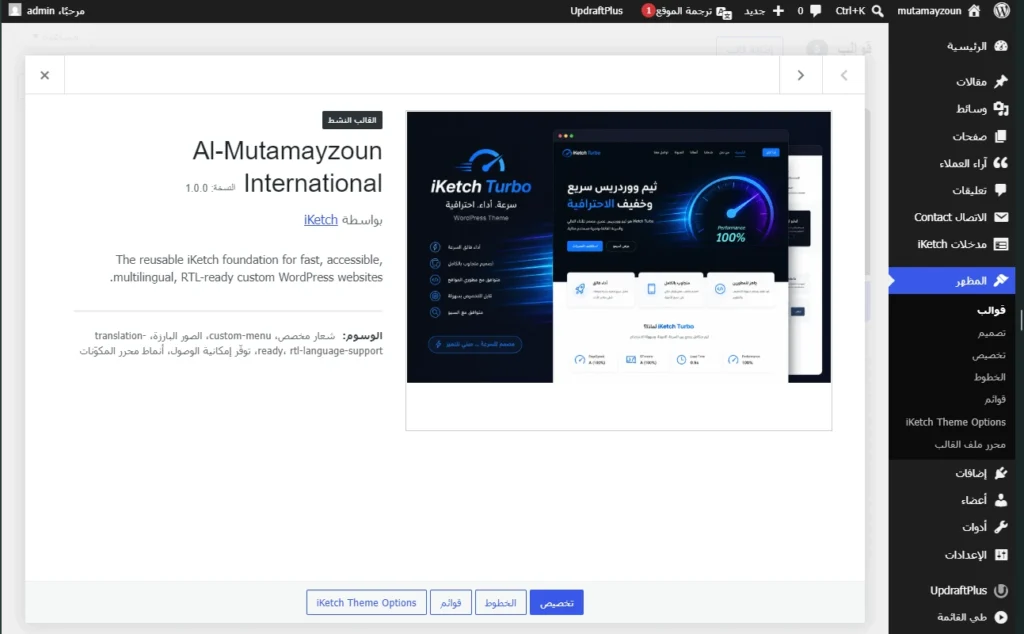The width and height of the screenshot is (1024, 634).
Task: Show the next theme with the right chevron
Action: coord(801,75)
